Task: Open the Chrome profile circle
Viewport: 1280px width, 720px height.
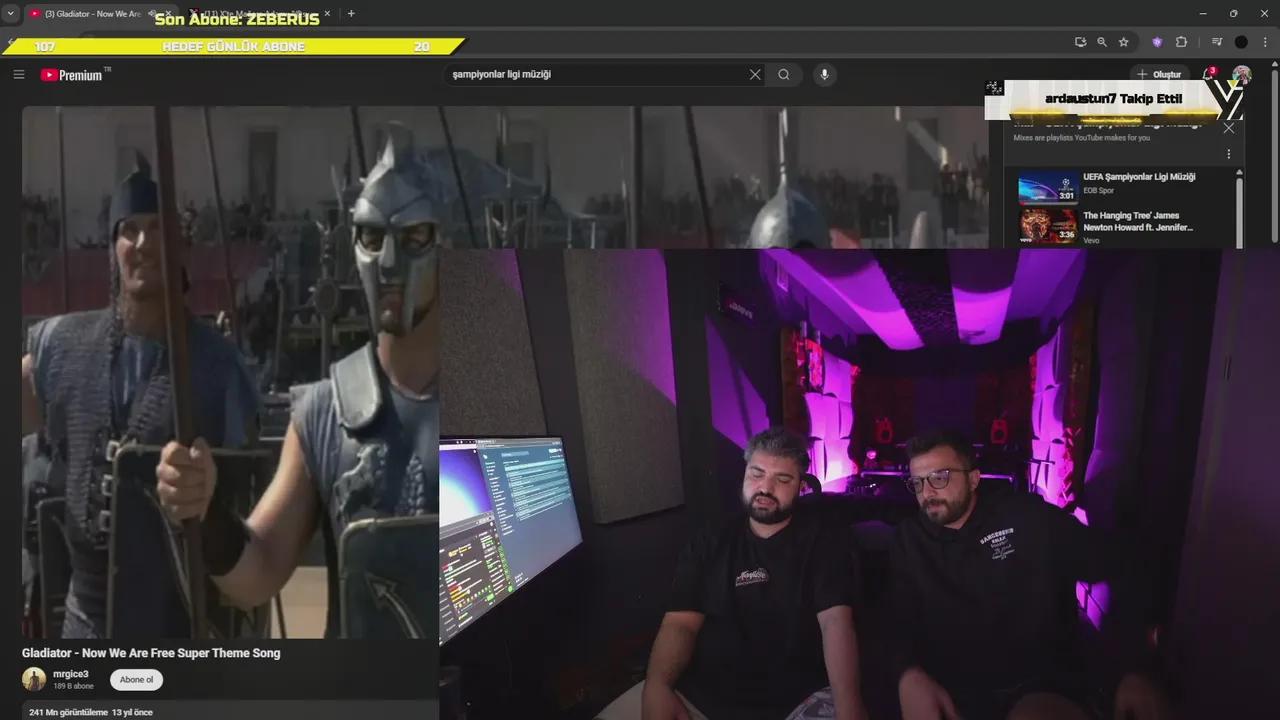Action: 1241,42
